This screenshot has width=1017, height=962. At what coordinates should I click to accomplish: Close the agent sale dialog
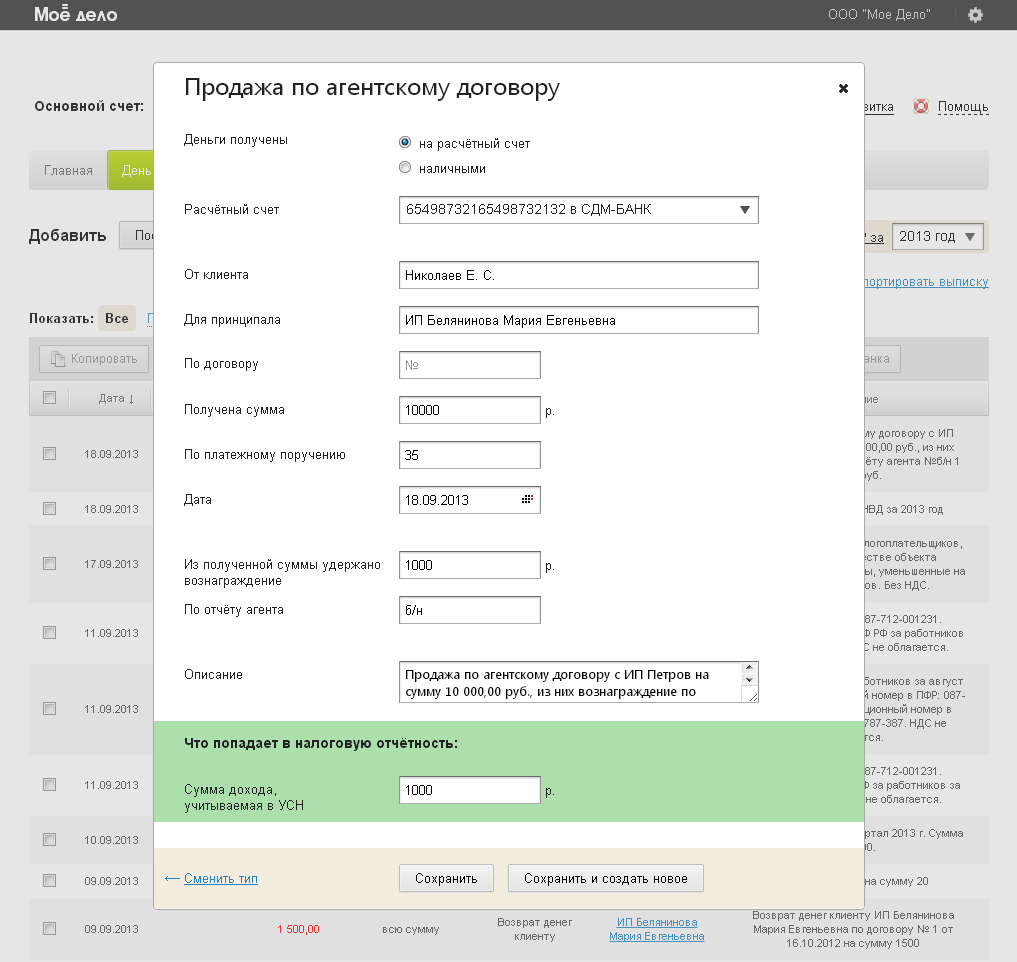(x=843, y=88)
